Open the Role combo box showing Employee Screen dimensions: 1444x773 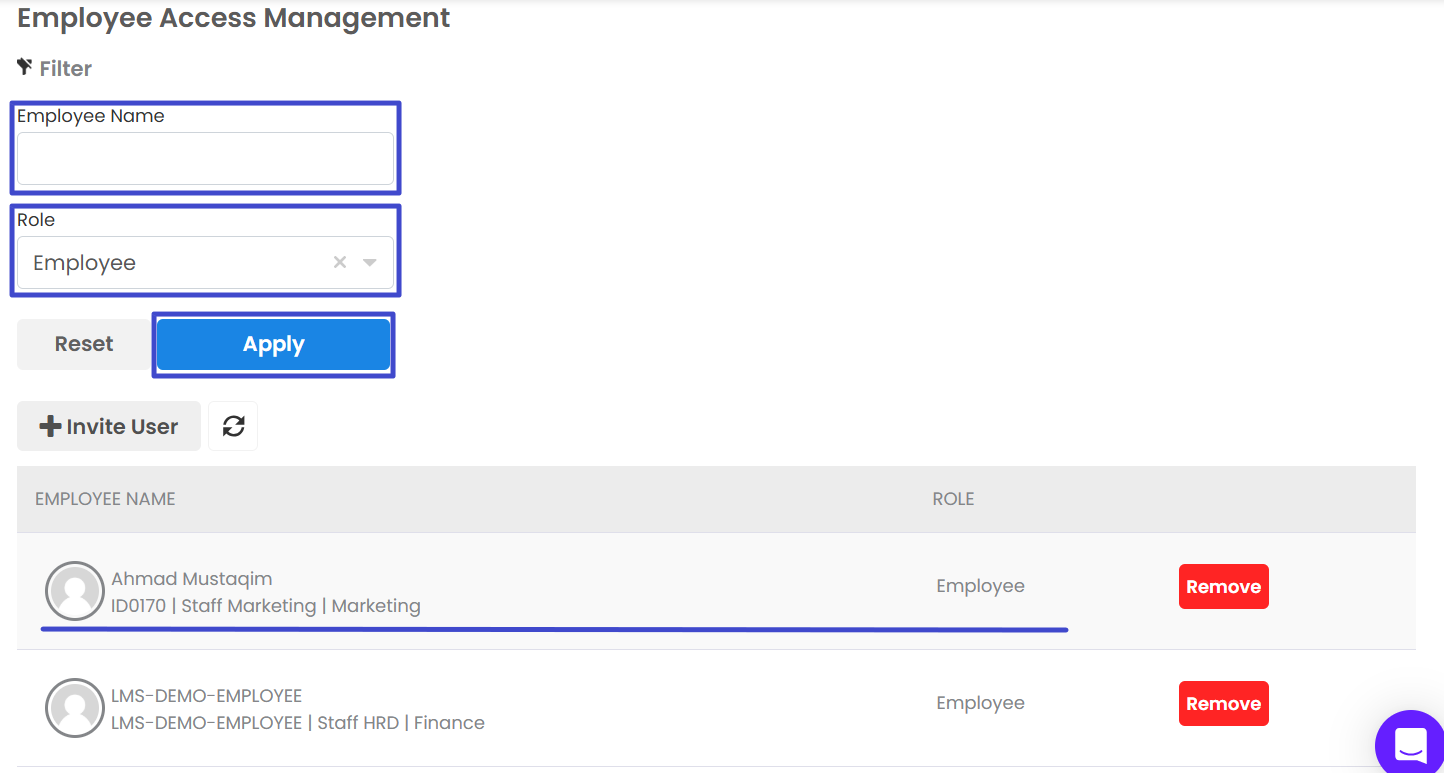pos(170,262)
